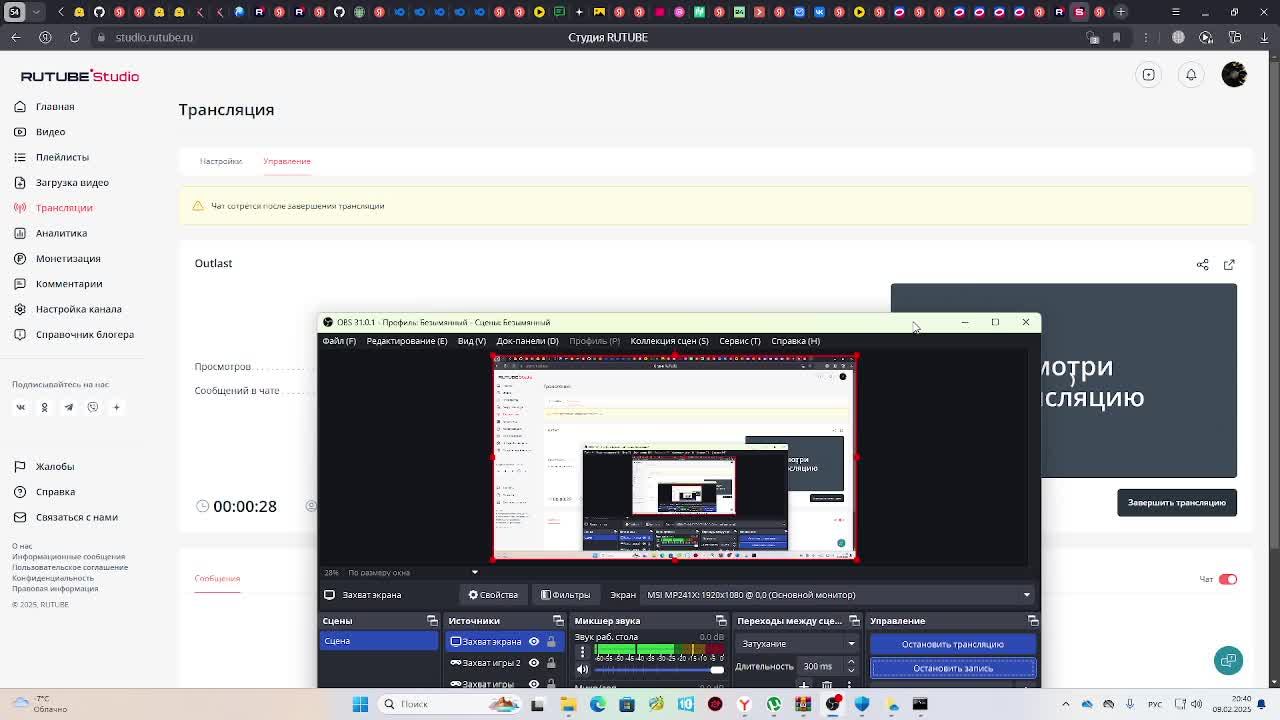Open the Пользовательское соглашение link
The image size is (1280, 720).
(x=70, y=567)
